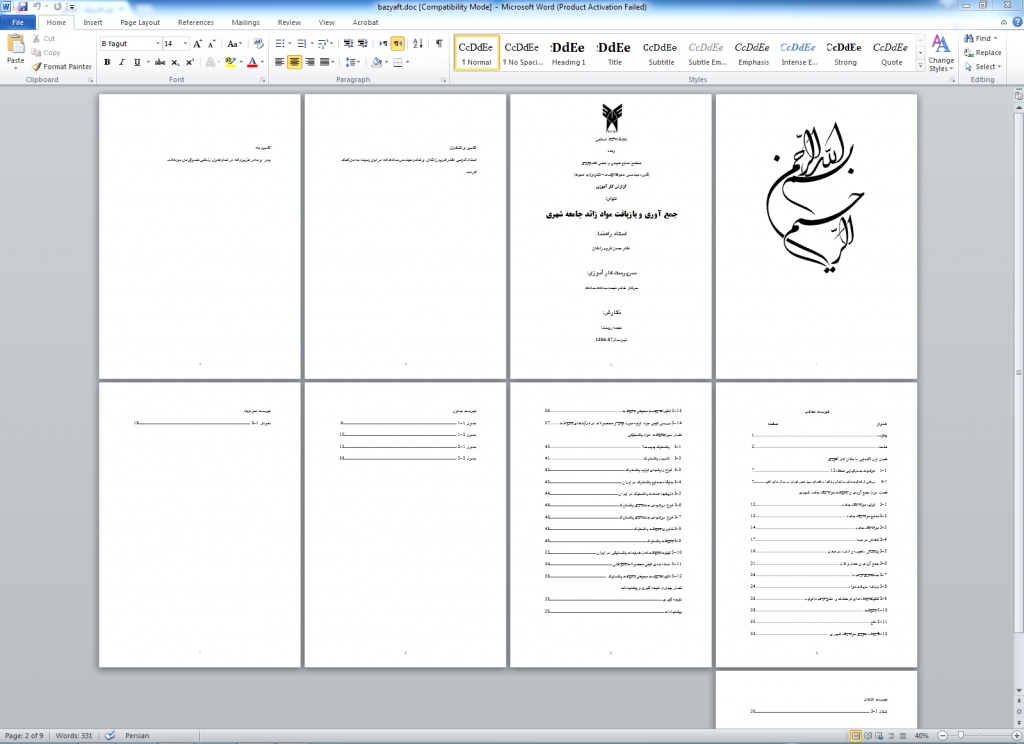Click the zoom slider in status bar
Image resolution: width=1024 pixels, height=744 pixels.
(960, 736)
